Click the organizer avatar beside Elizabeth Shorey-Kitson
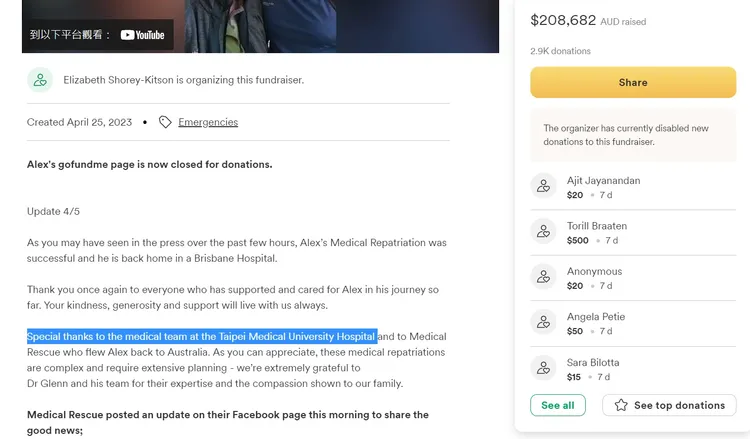This screenshot has height=439, width=750. coord(40,80)
